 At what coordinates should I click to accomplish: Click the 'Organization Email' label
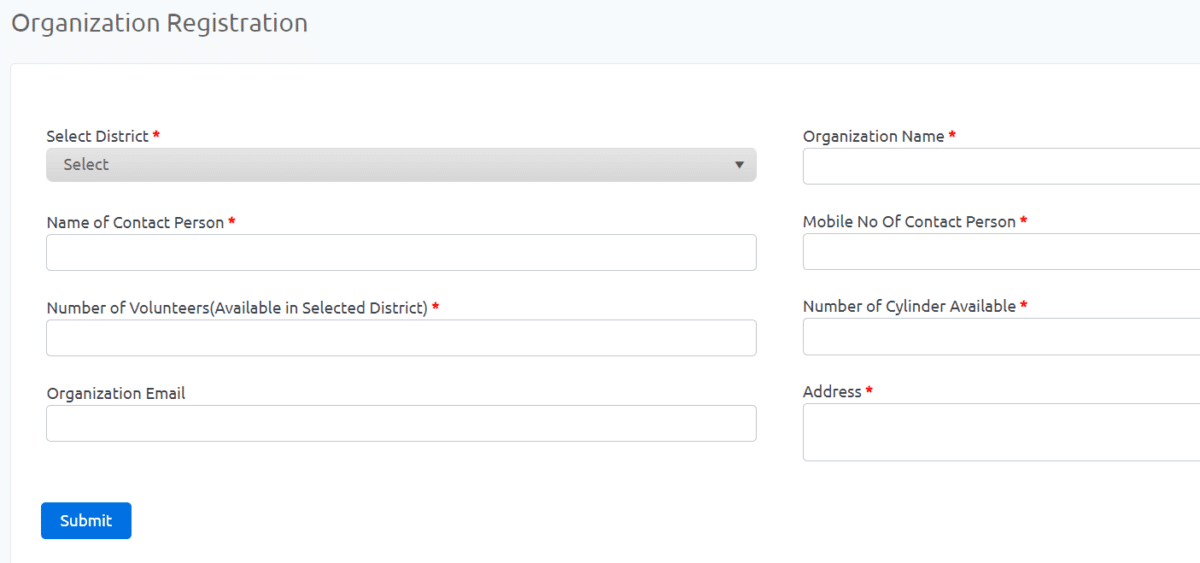click(x=116, y=394)
